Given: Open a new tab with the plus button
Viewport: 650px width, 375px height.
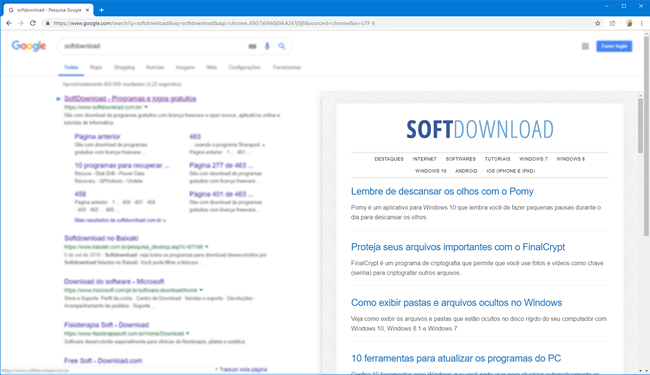Looking at the screenshot, I should 102,10.
